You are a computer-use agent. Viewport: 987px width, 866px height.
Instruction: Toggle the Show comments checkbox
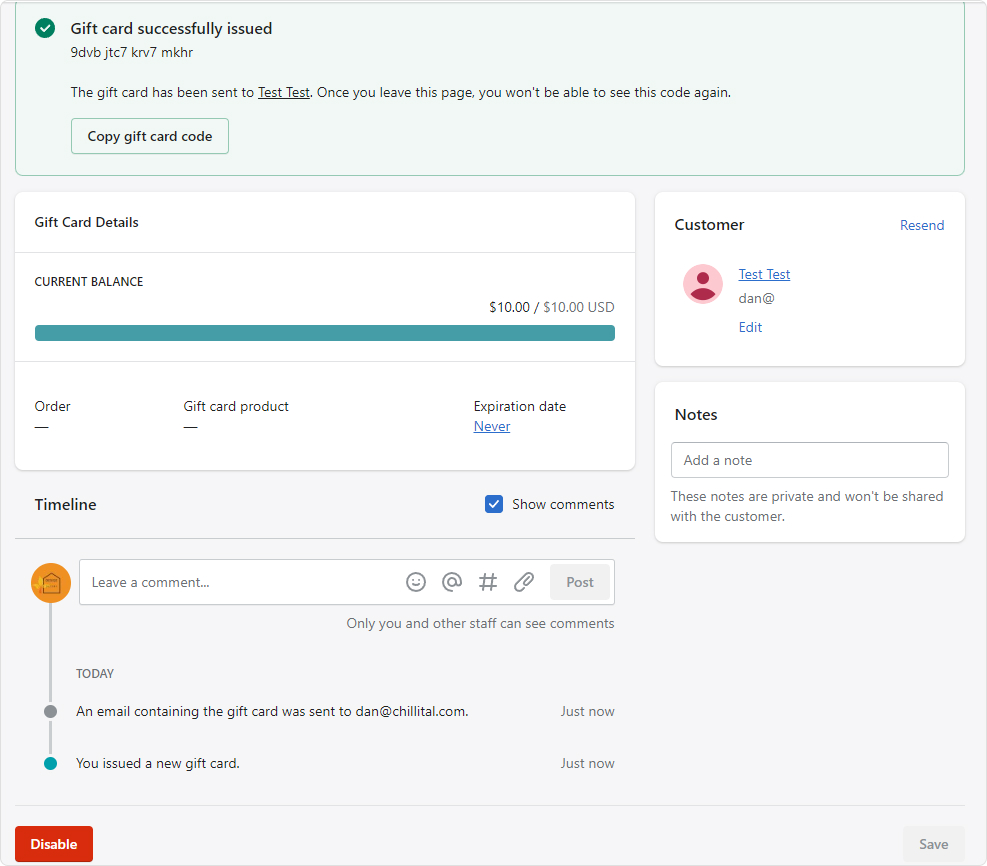click(494, 504)
